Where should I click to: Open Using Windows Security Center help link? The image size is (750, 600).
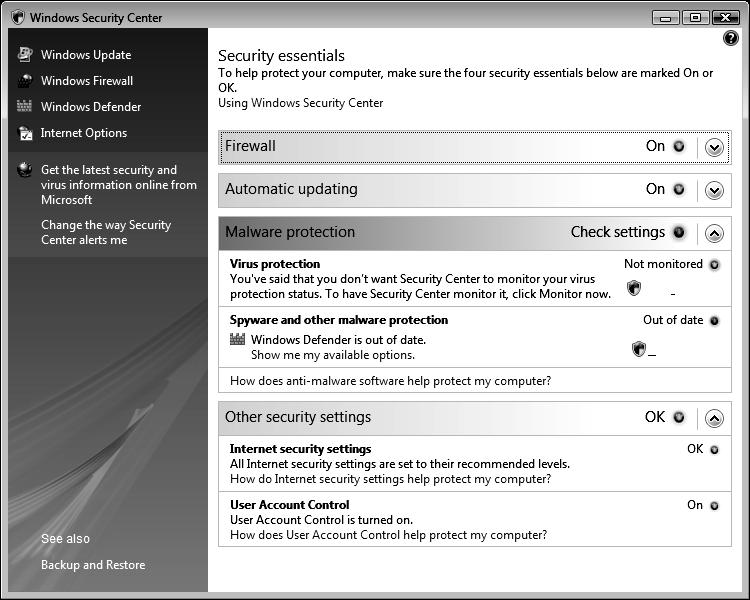300,103
